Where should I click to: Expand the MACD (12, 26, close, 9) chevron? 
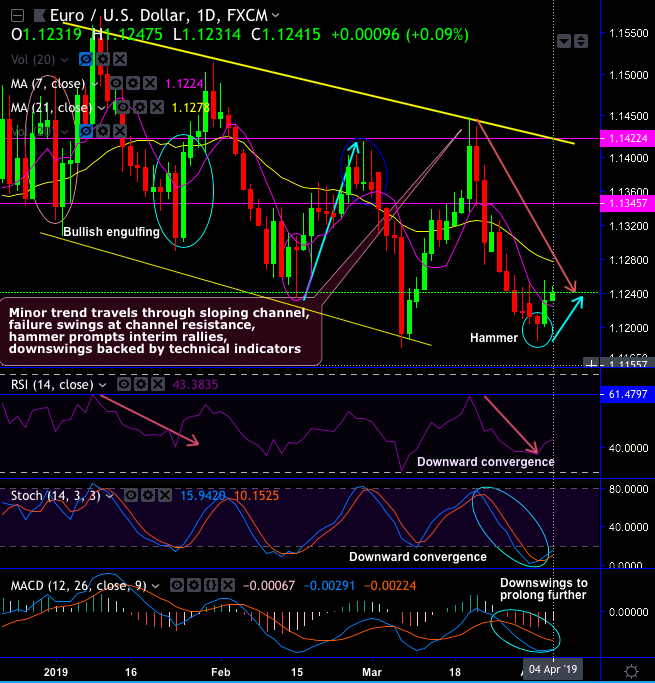pos(155,586)
